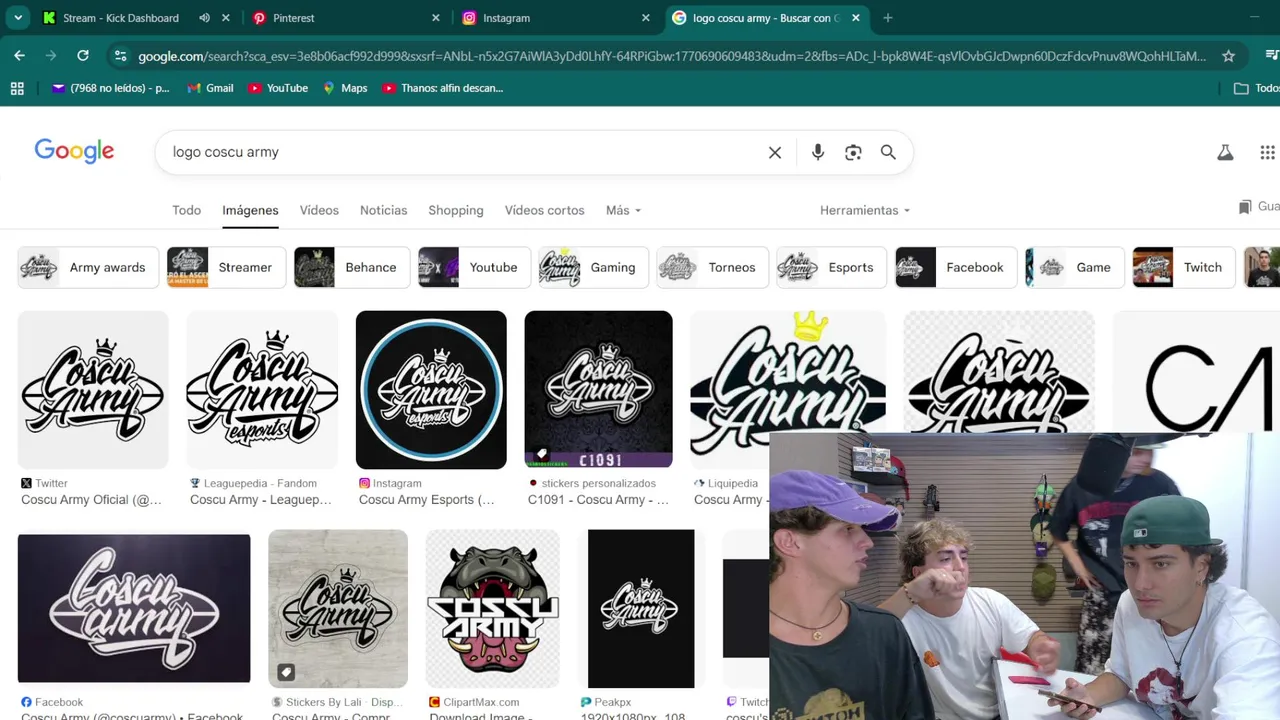Close the Kick Dashboard tab
Image resolution: width=1280 pixels, height=720 pixels.
[x=226, y=18]
